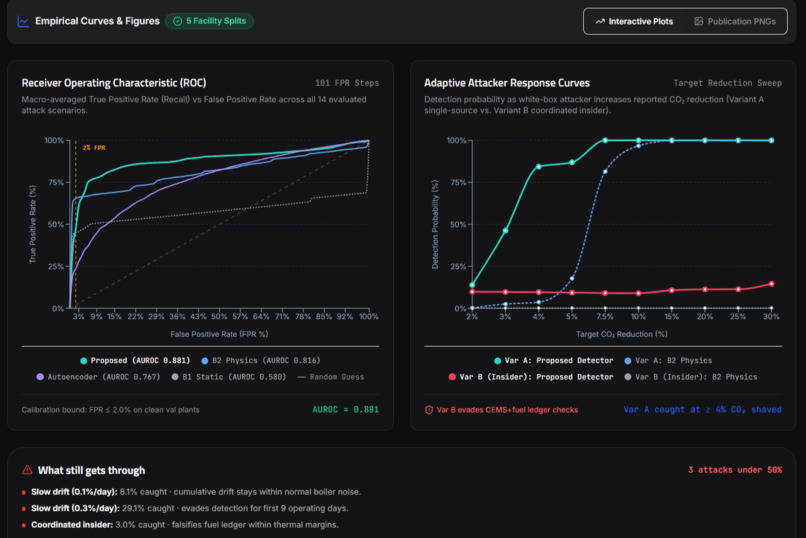Image resolution: width=806 pixels, height=538 pixels.
Task: Click the 5 Facility Splits badge
Action: click(x=209, y=21)
